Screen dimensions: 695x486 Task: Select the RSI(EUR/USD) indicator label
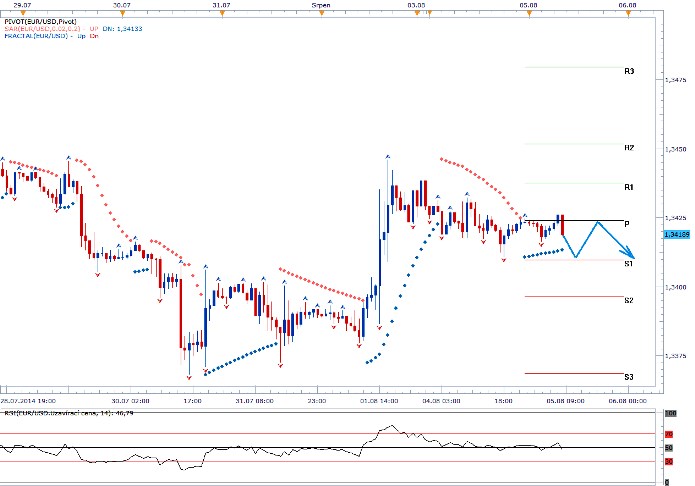[68, 413]
